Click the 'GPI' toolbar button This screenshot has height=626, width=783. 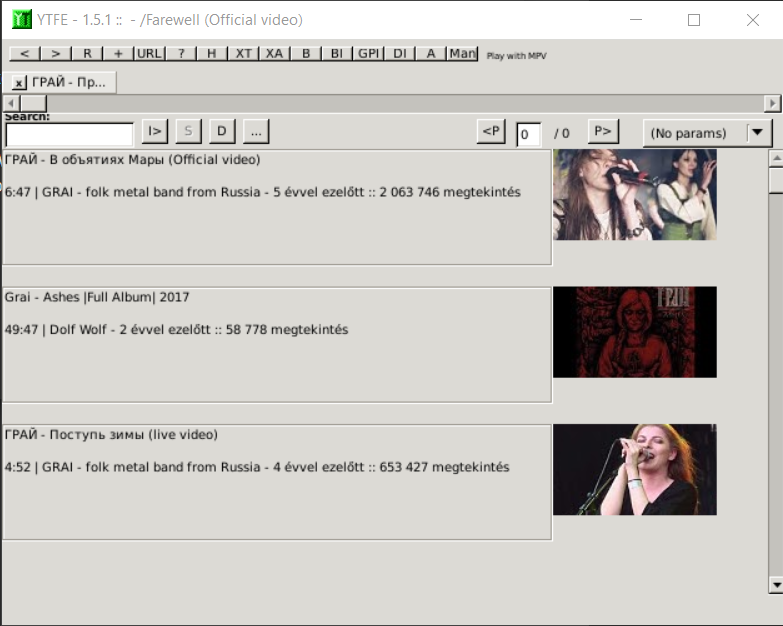point(368,54)
